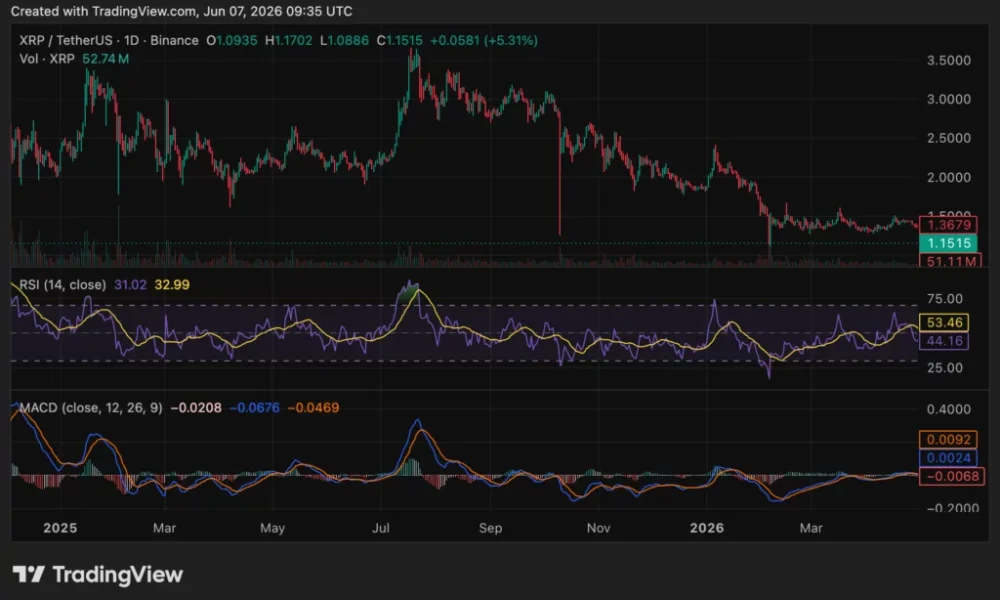The height and width of the screenshot is (600, 1000).
Task: Click the orange 0.0092 MACD tag
Action: click(x=948, y=439)
